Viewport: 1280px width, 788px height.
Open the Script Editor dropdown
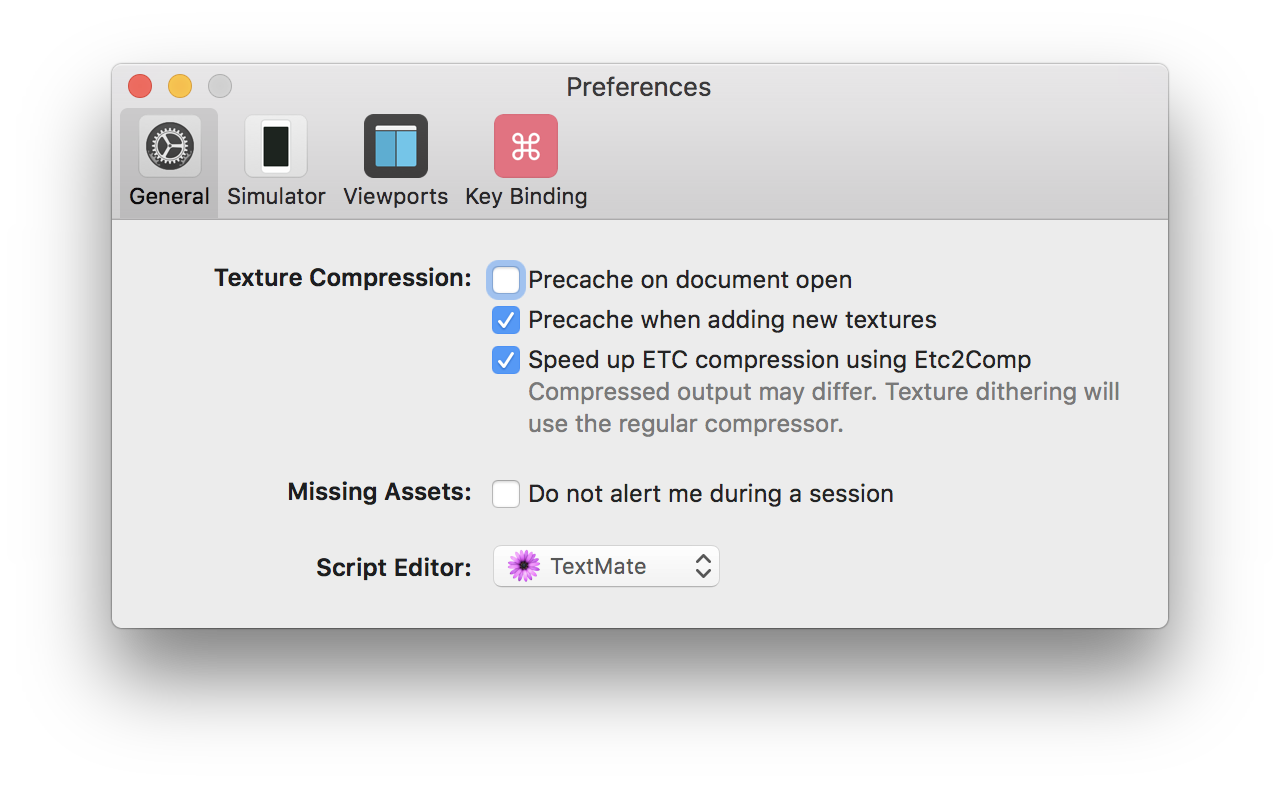tap(606, 566)
